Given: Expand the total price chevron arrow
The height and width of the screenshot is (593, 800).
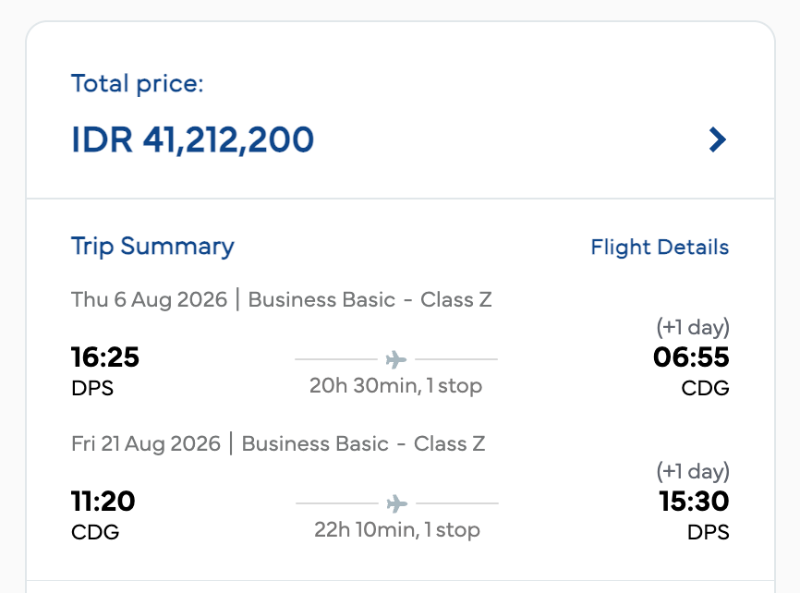Looking at the screenshot, I should pos(716,140).
